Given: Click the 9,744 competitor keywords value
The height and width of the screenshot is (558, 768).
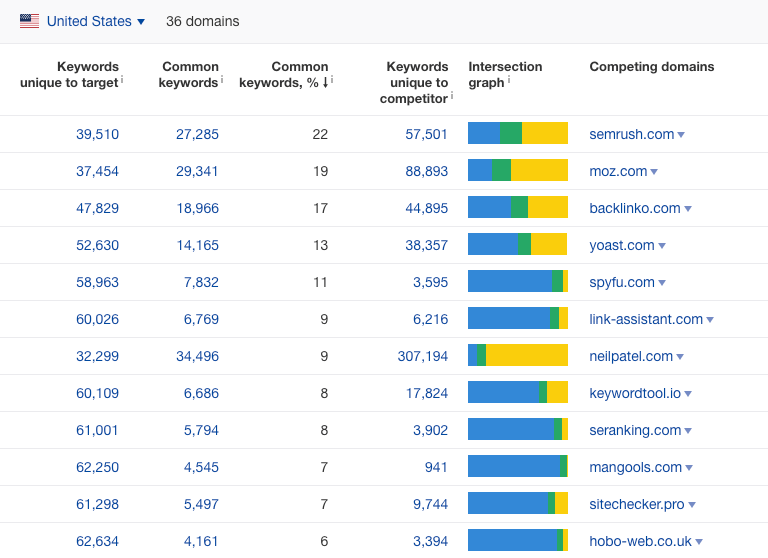Looking at the screenshot, I should [431, 504].
